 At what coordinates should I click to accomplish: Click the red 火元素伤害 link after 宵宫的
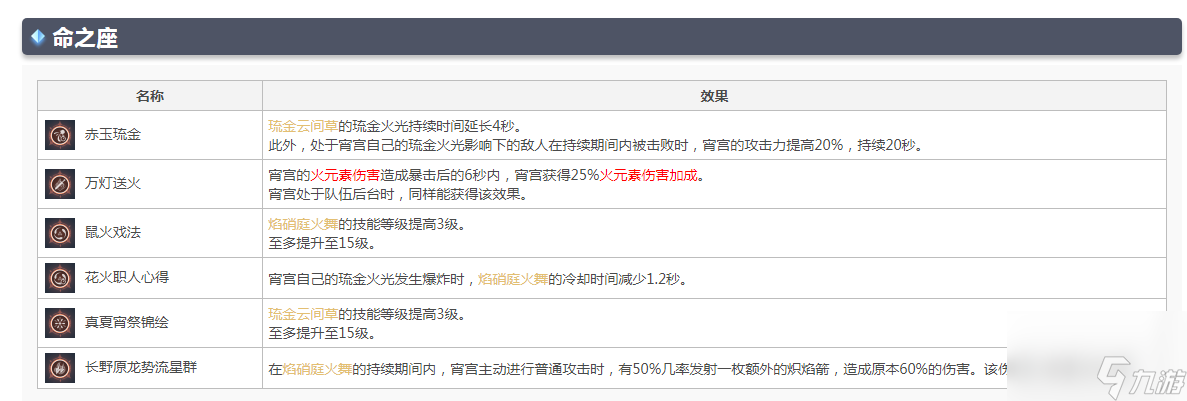pos(345,175)
